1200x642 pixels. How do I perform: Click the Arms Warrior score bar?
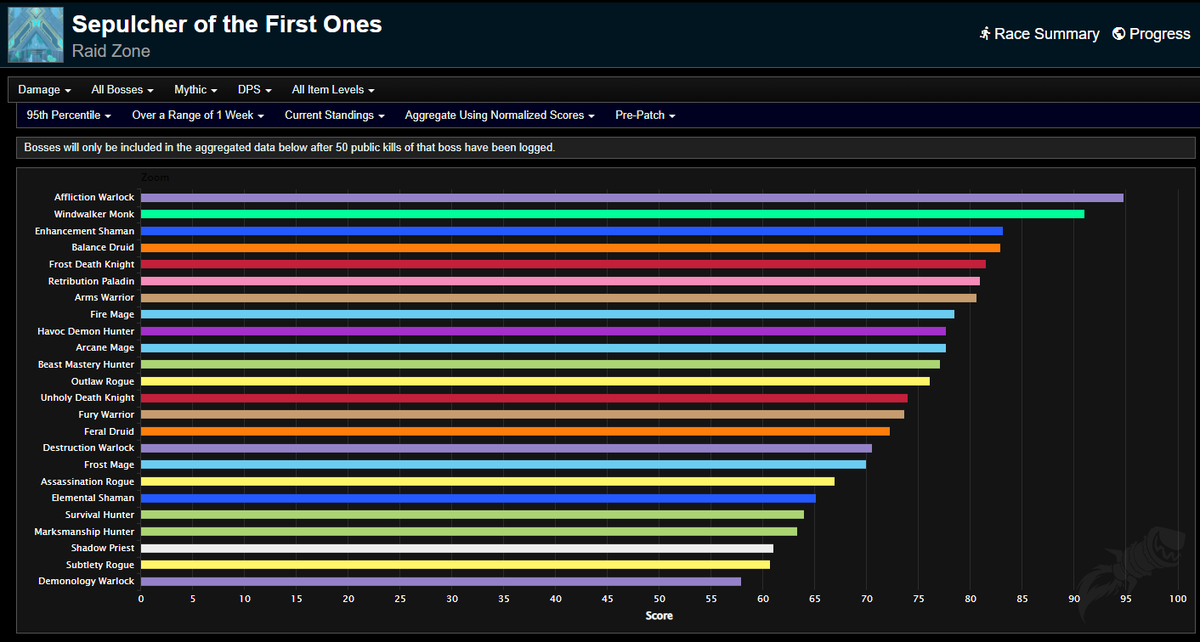coord(558,298)
